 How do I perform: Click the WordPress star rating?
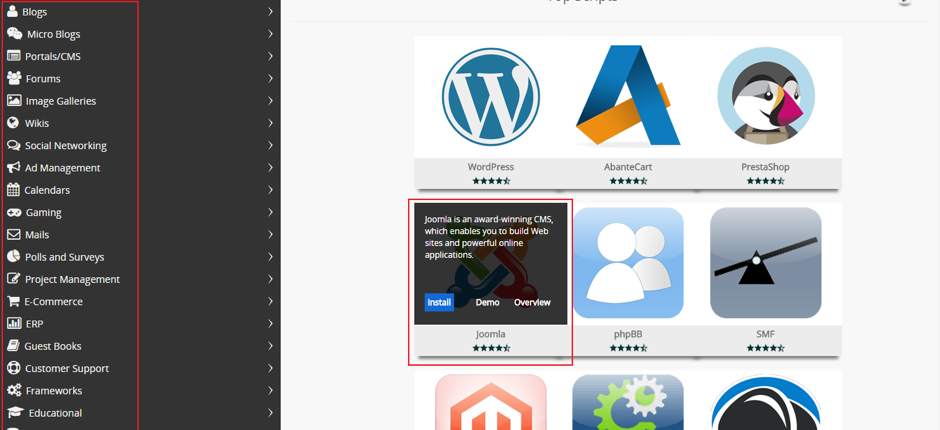491,181
